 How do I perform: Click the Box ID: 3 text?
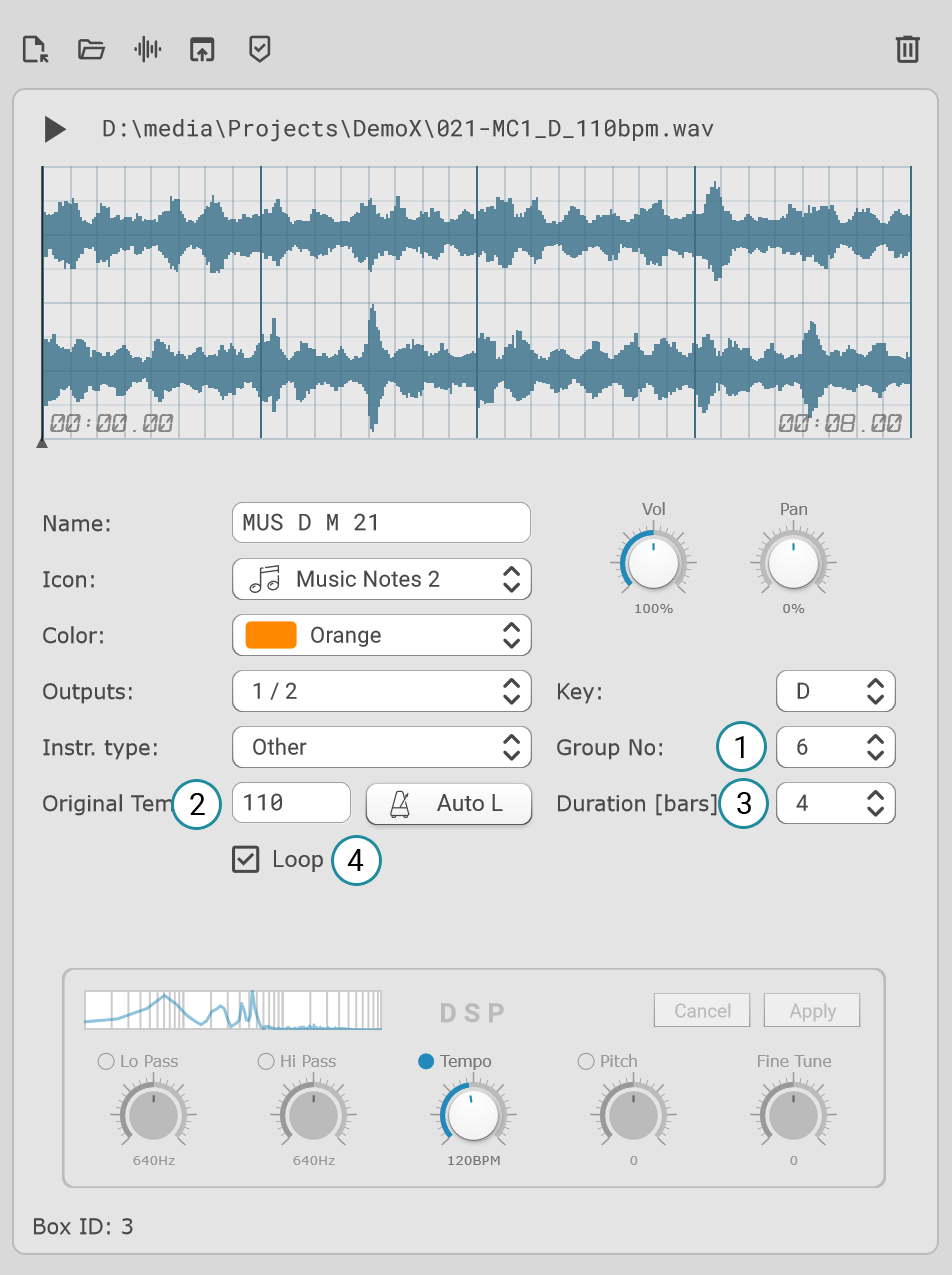click(83, 1227)
